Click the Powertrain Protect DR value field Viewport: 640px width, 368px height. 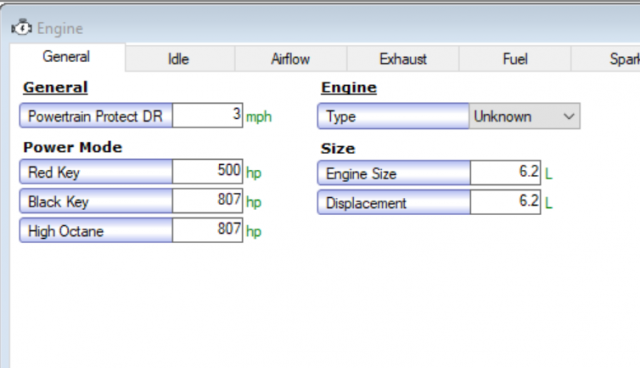(x=207, y=115)
